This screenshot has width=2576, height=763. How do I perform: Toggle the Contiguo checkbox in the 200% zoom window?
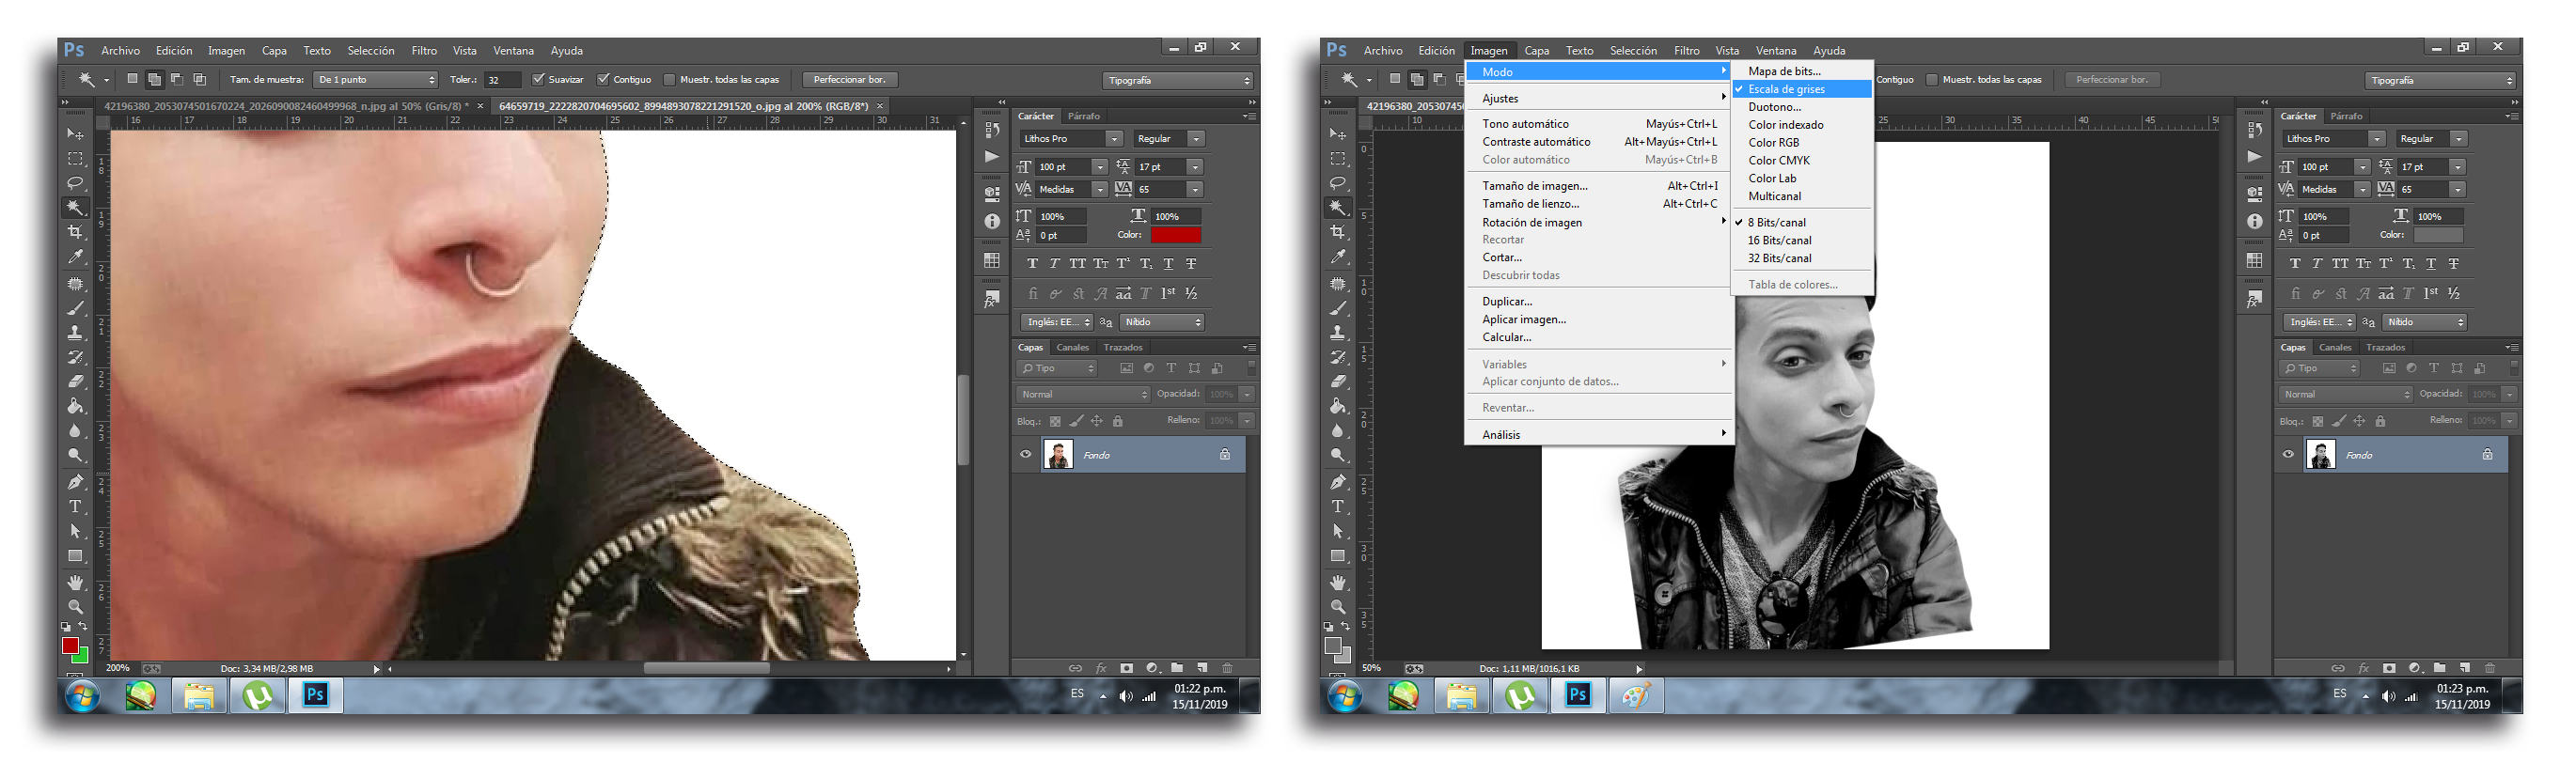[603, 79]
